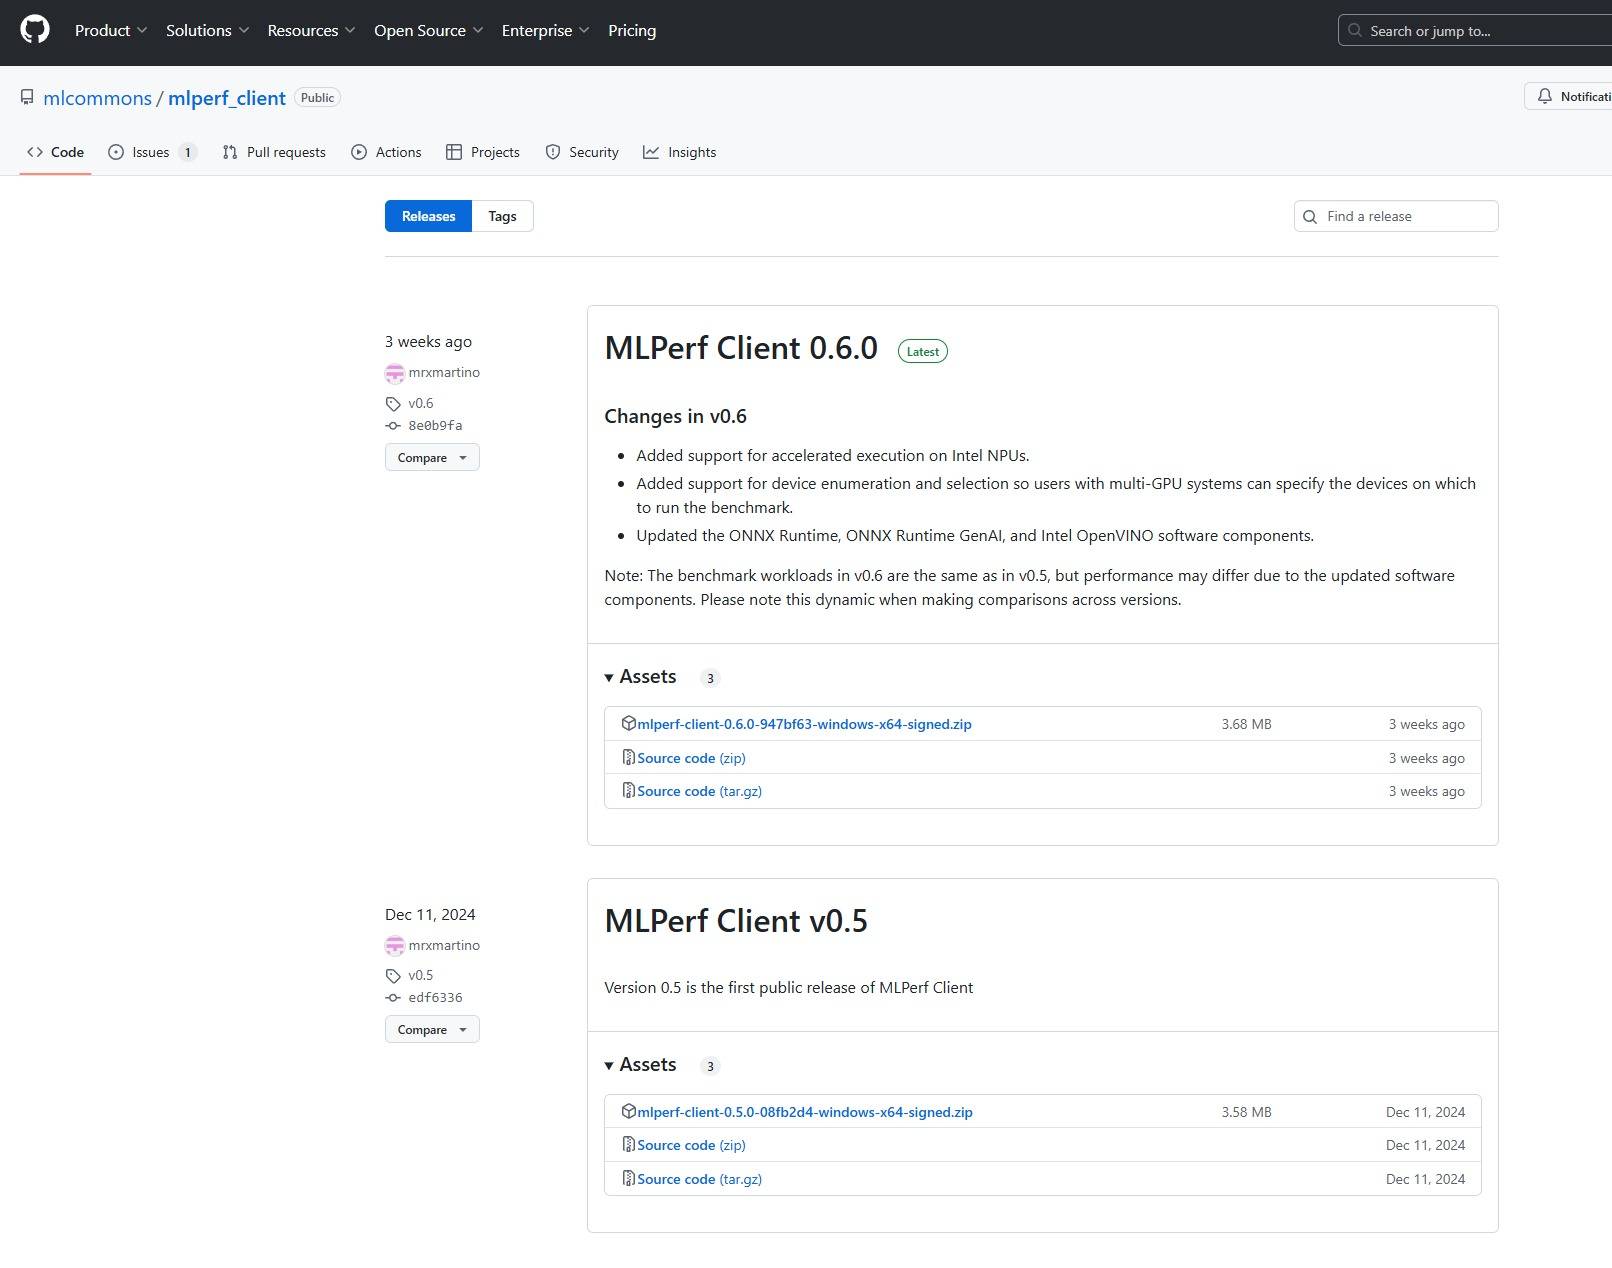Image resolution: width=1612 pixels, height=1268 pixels.
Task: Expand the Product menu in header
Action: [x=111, y=31]
